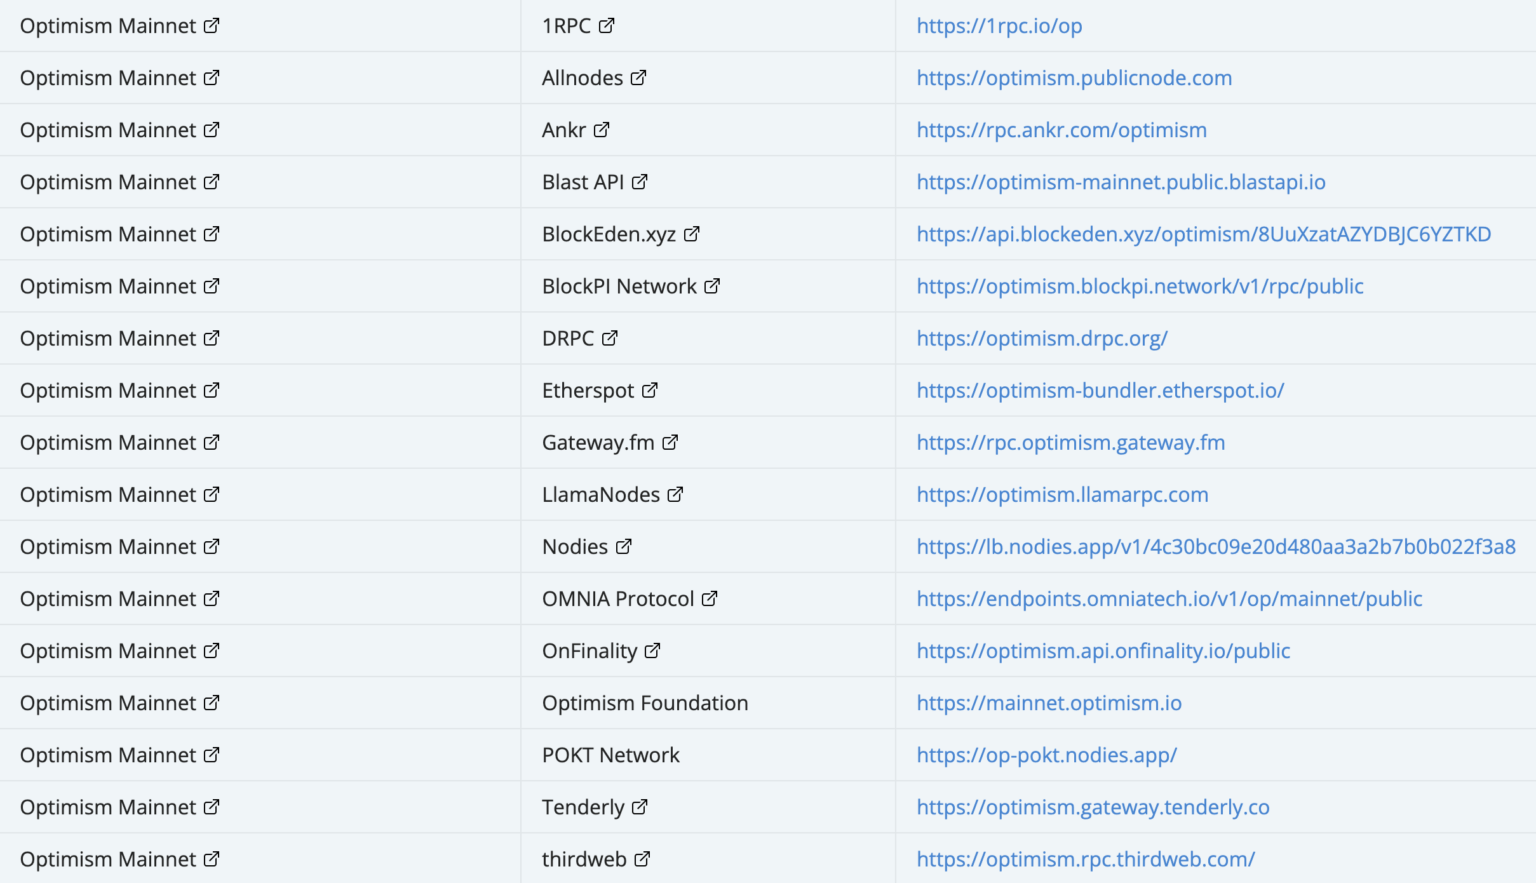Click the https://optimism.llamarpc.com link
Image resolution: width=1536 pixels, height=883 pixels.
(x=1062, y=493)
